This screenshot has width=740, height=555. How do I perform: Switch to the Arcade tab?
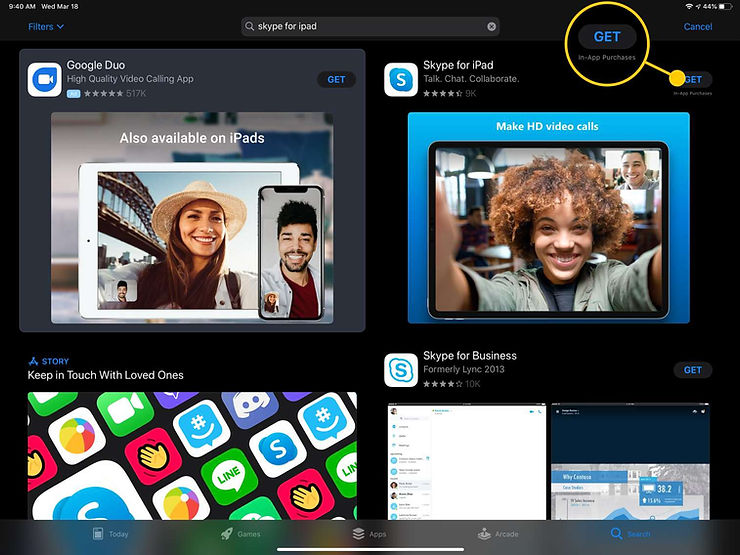[x=498, y=534]
